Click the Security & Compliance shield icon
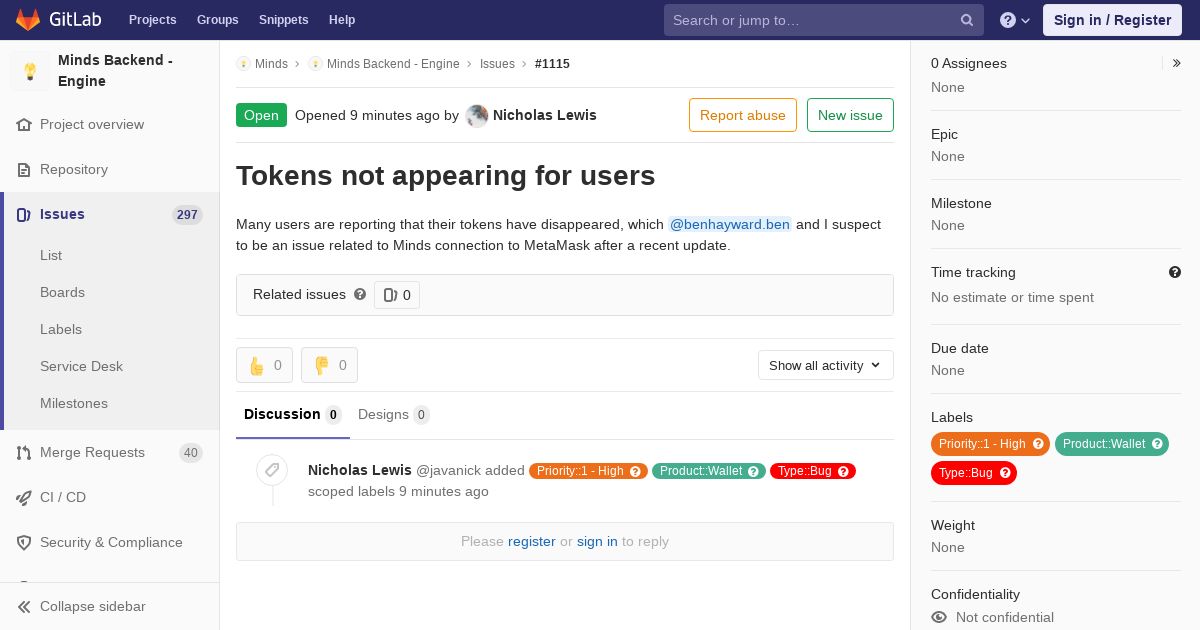 (x=24, y=543)
